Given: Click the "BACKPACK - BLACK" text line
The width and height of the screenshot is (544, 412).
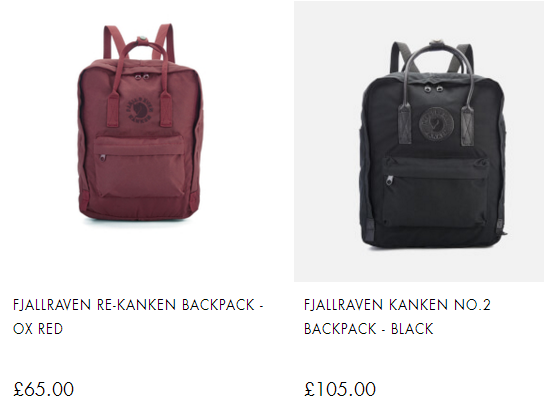Looking at the screenshot, I should tap(369, 329).
